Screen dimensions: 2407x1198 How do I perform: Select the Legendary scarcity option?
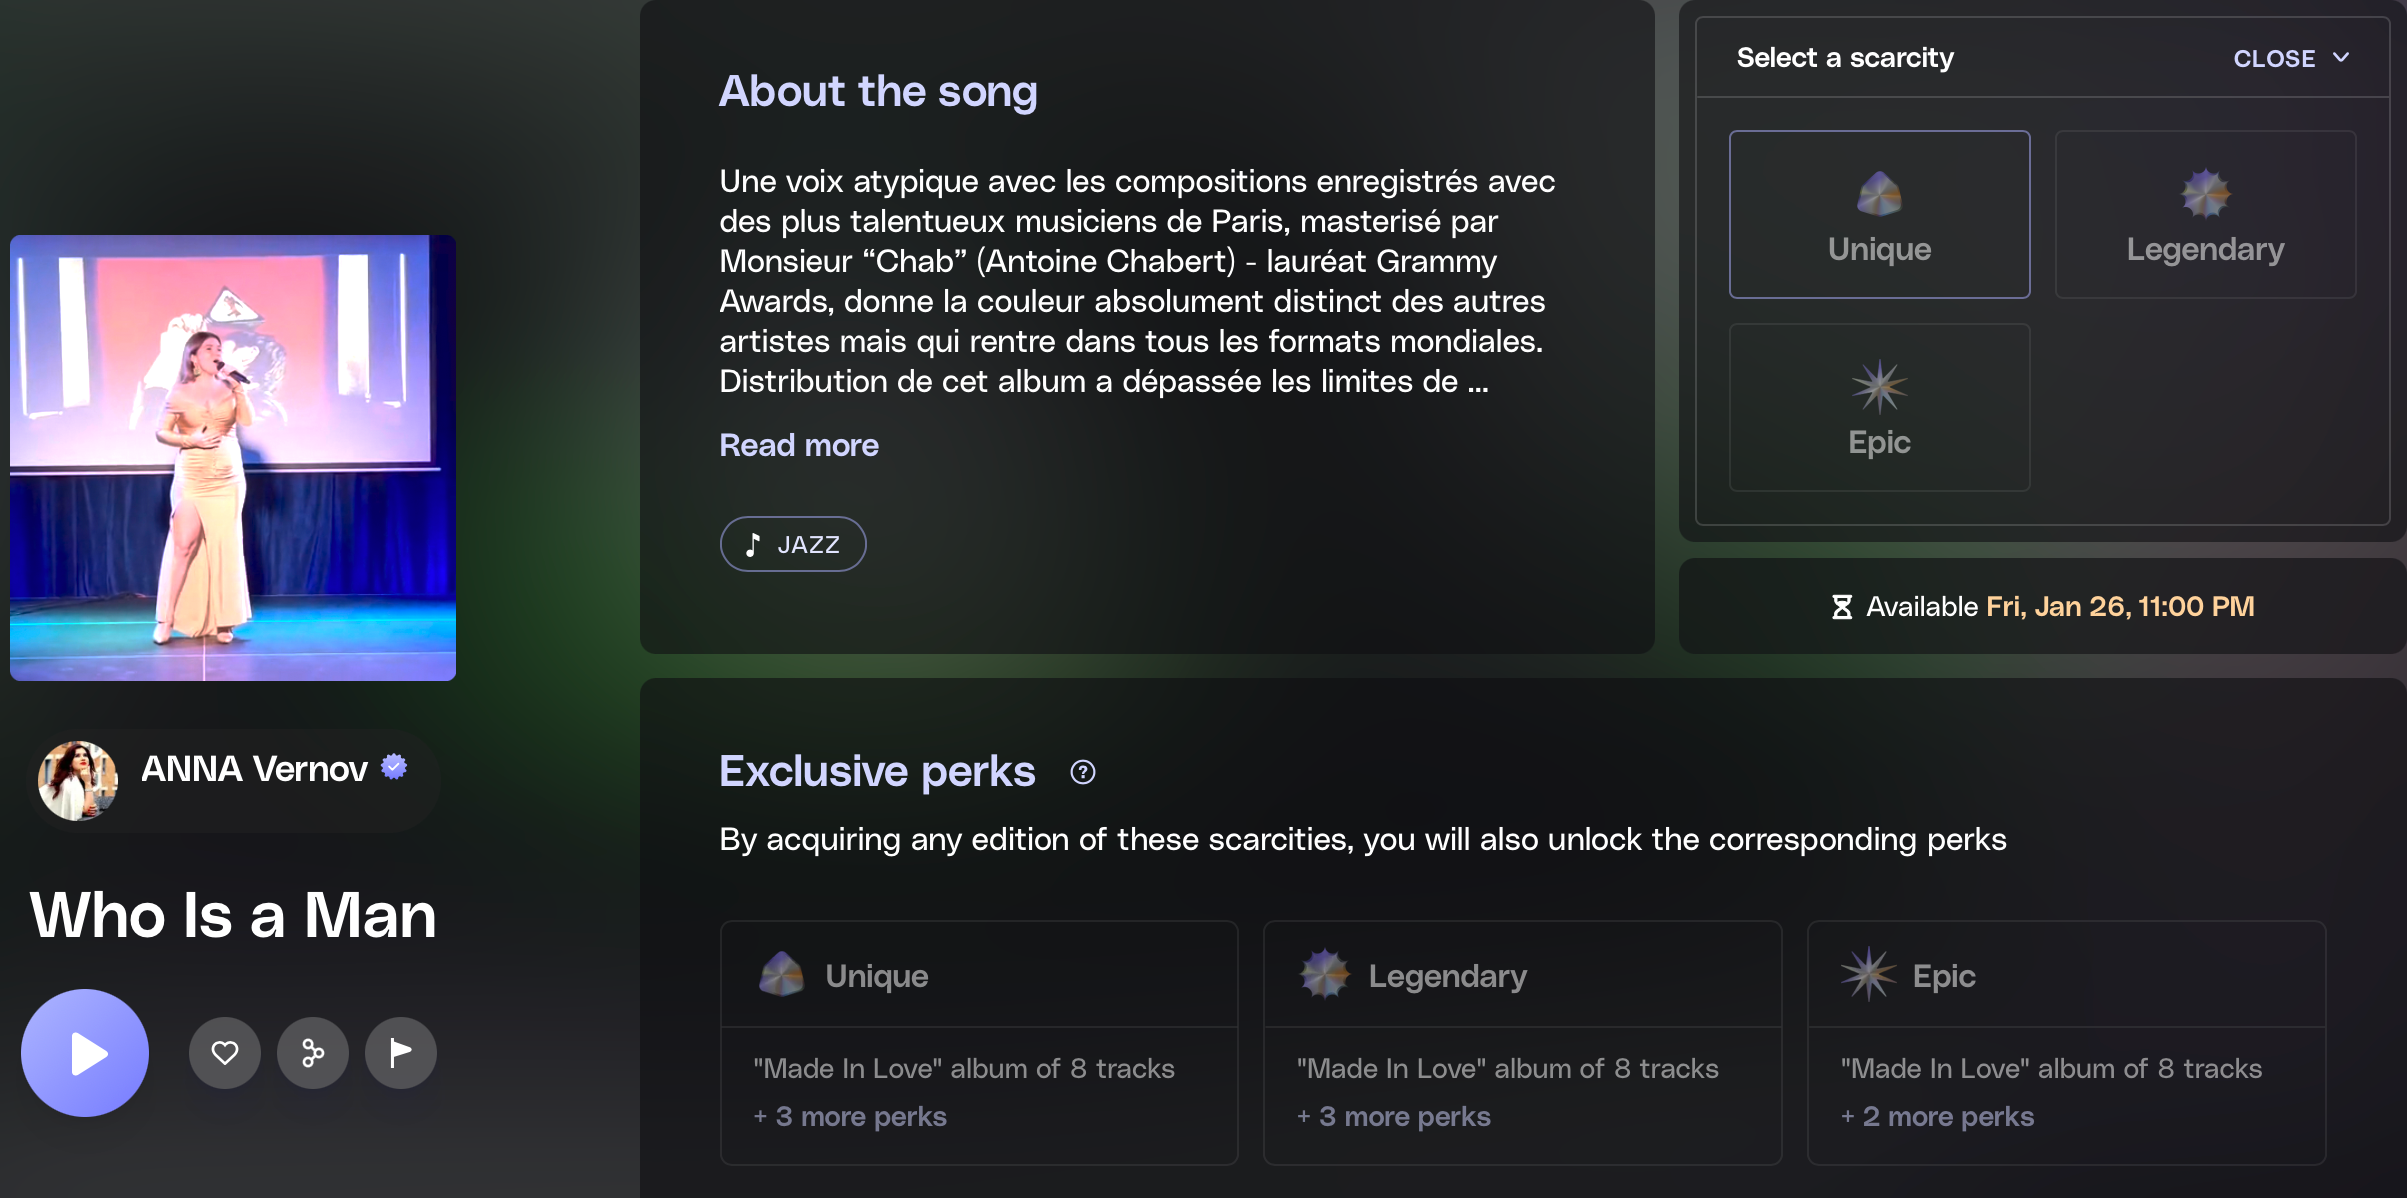(2205, 214)
